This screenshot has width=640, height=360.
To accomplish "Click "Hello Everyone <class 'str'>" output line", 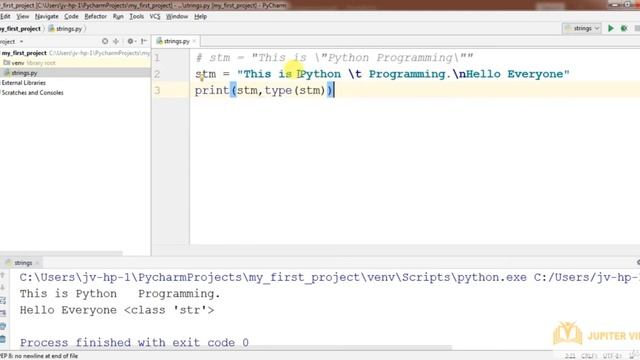I will (117, 310).
